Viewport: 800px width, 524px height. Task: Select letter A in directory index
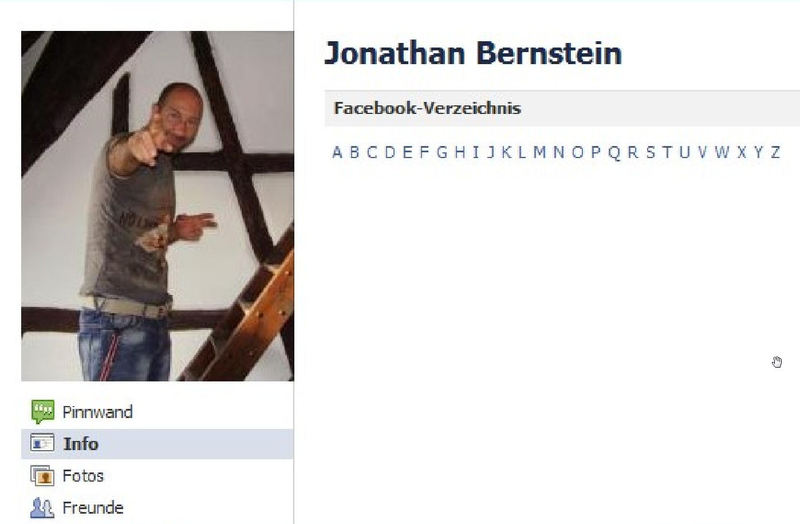[x=337, y=152]
